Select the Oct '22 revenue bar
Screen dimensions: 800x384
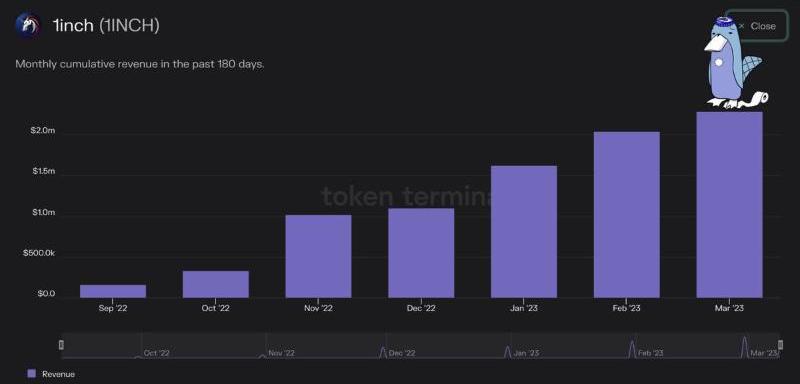click(x=216, y=284)
